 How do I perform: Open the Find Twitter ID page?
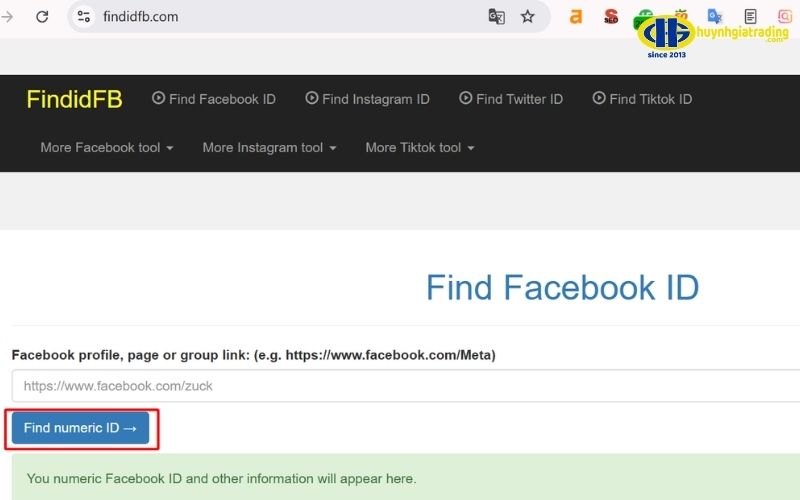pyautogui.click(x=511, y=99)
